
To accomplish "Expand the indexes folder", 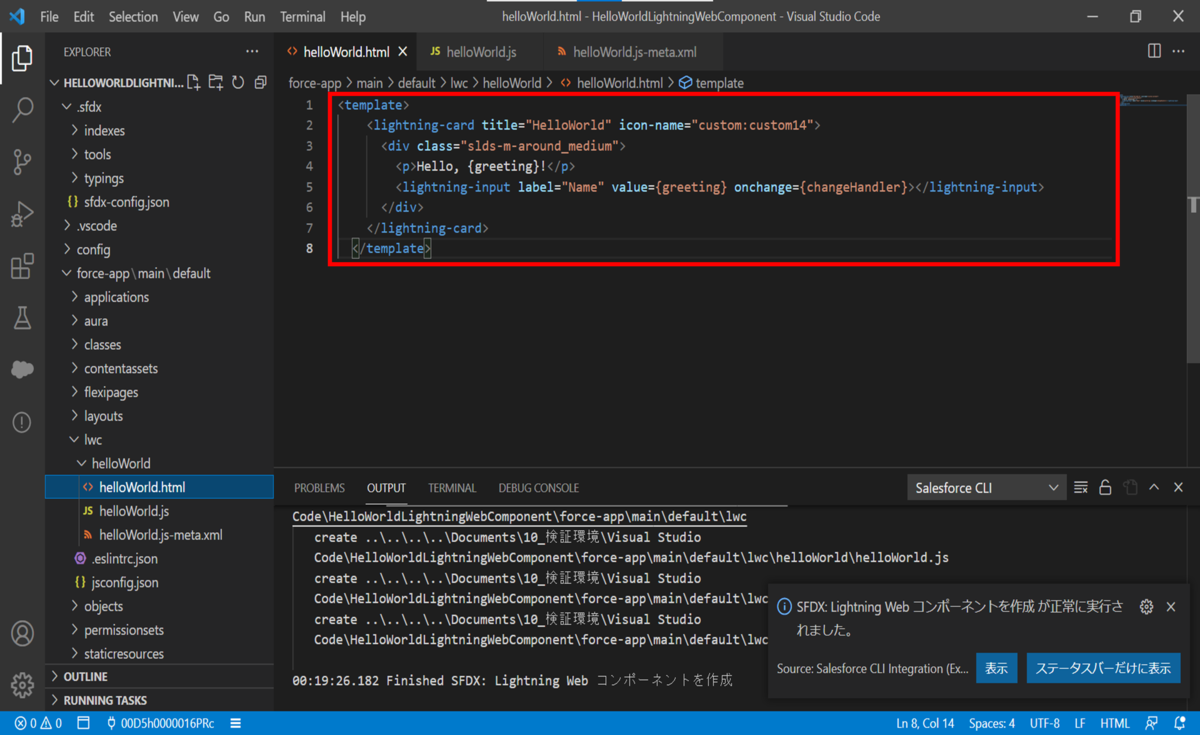I will coord(104,131).
